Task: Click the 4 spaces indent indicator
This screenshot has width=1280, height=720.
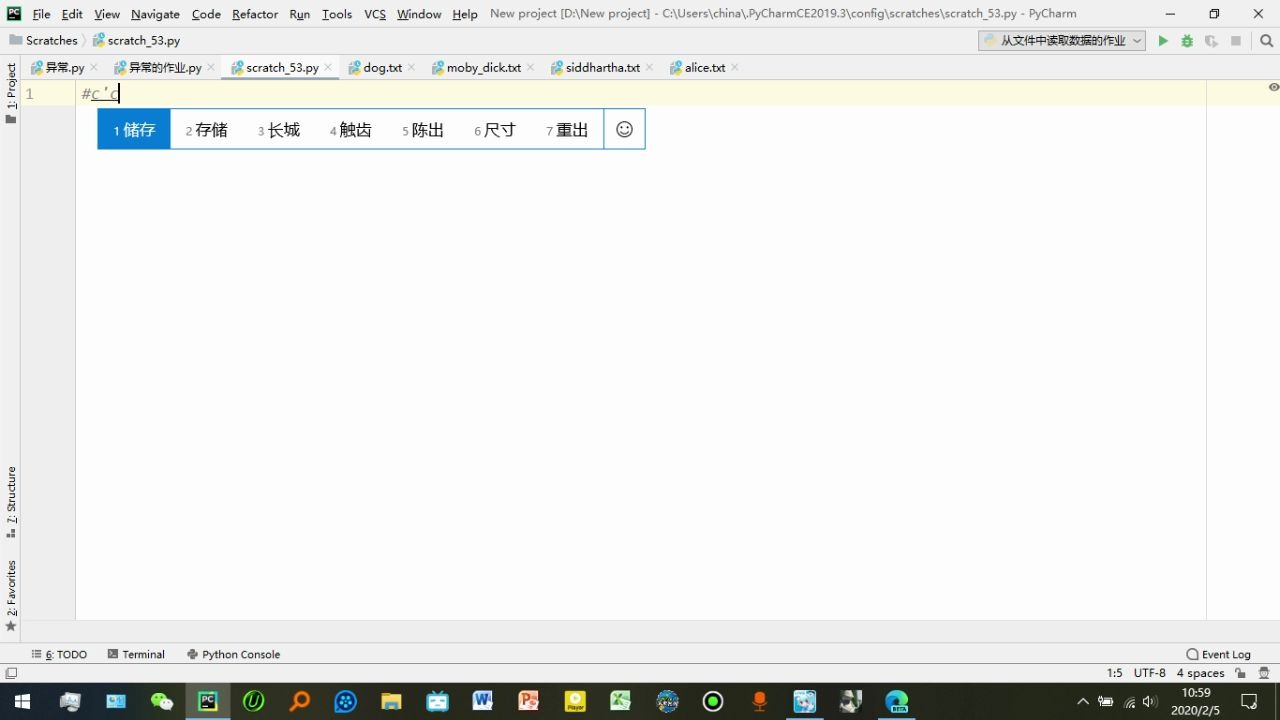Action: pyautogui.click(x=1199, y=673)
